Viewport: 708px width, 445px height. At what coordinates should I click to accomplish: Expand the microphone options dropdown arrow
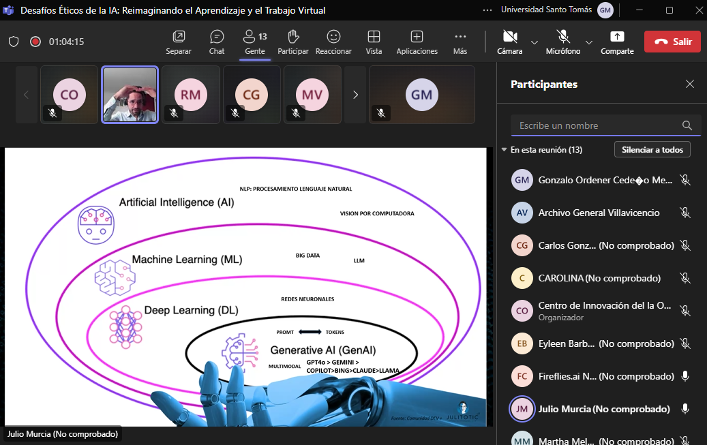point(589,42)
